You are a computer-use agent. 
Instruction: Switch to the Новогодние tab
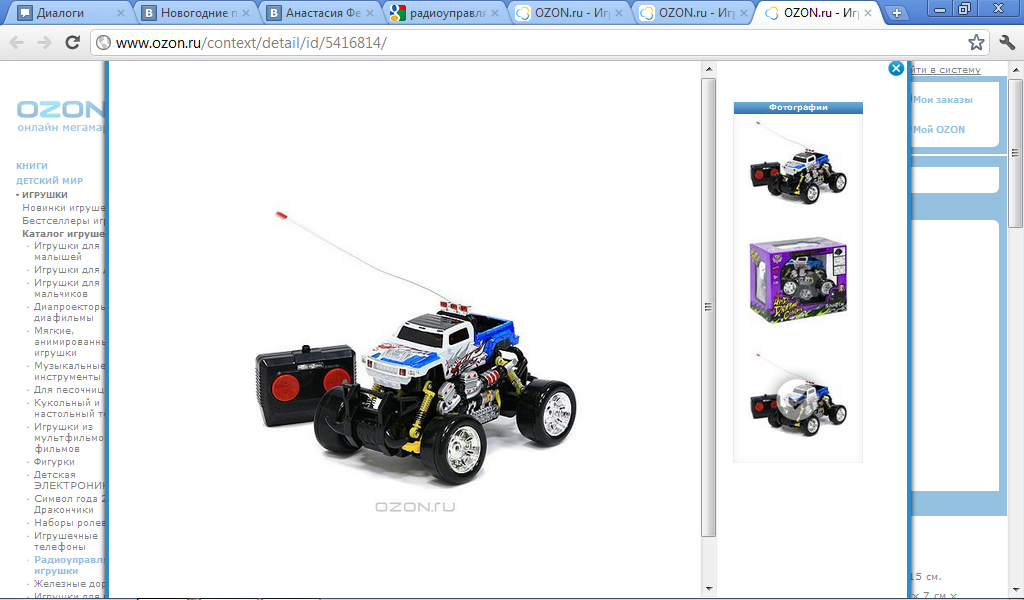click(193, 13)
